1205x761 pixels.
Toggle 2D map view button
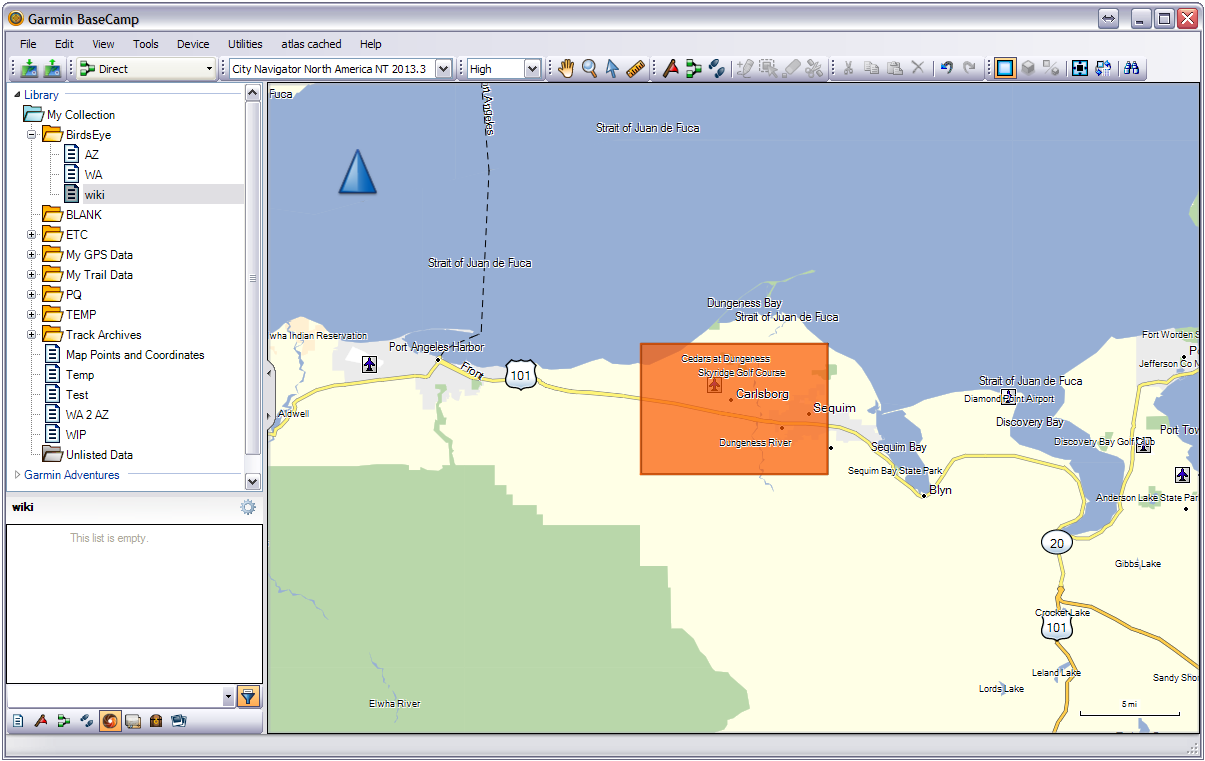click(x=1005, y=68)
